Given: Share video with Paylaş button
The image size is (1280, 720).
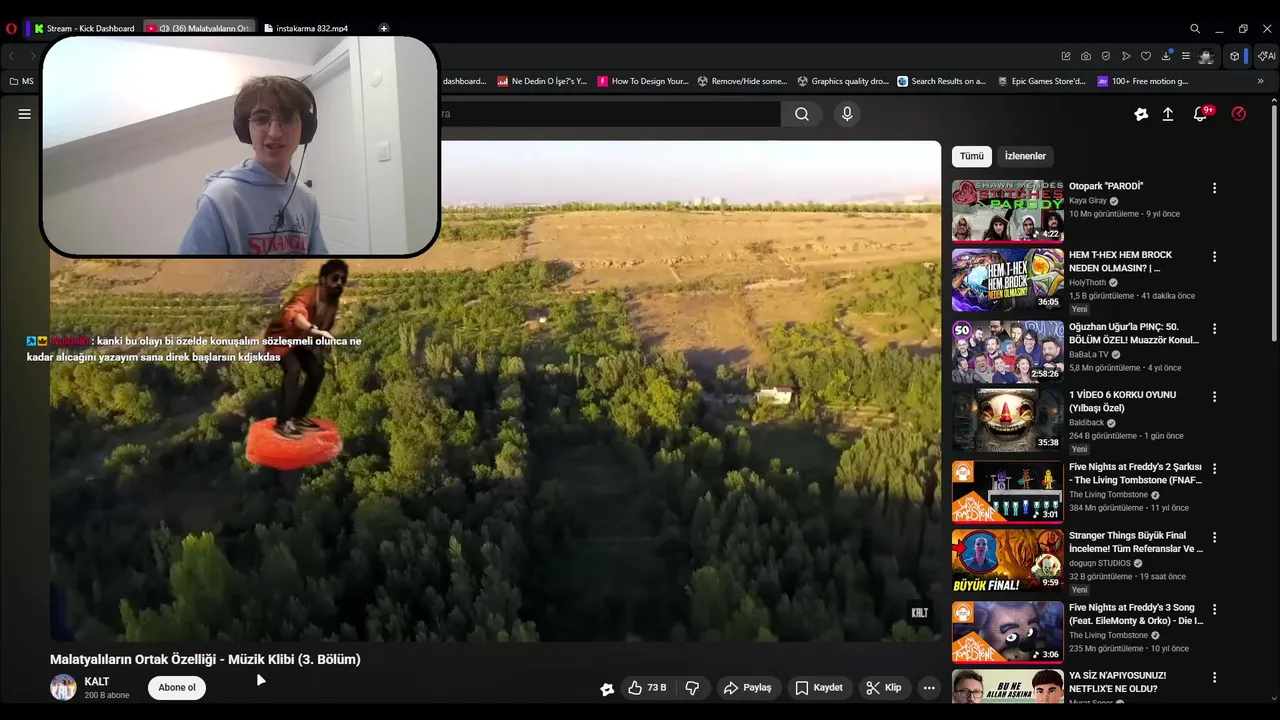Looking at the screenshot, I should tap(748, 688).
